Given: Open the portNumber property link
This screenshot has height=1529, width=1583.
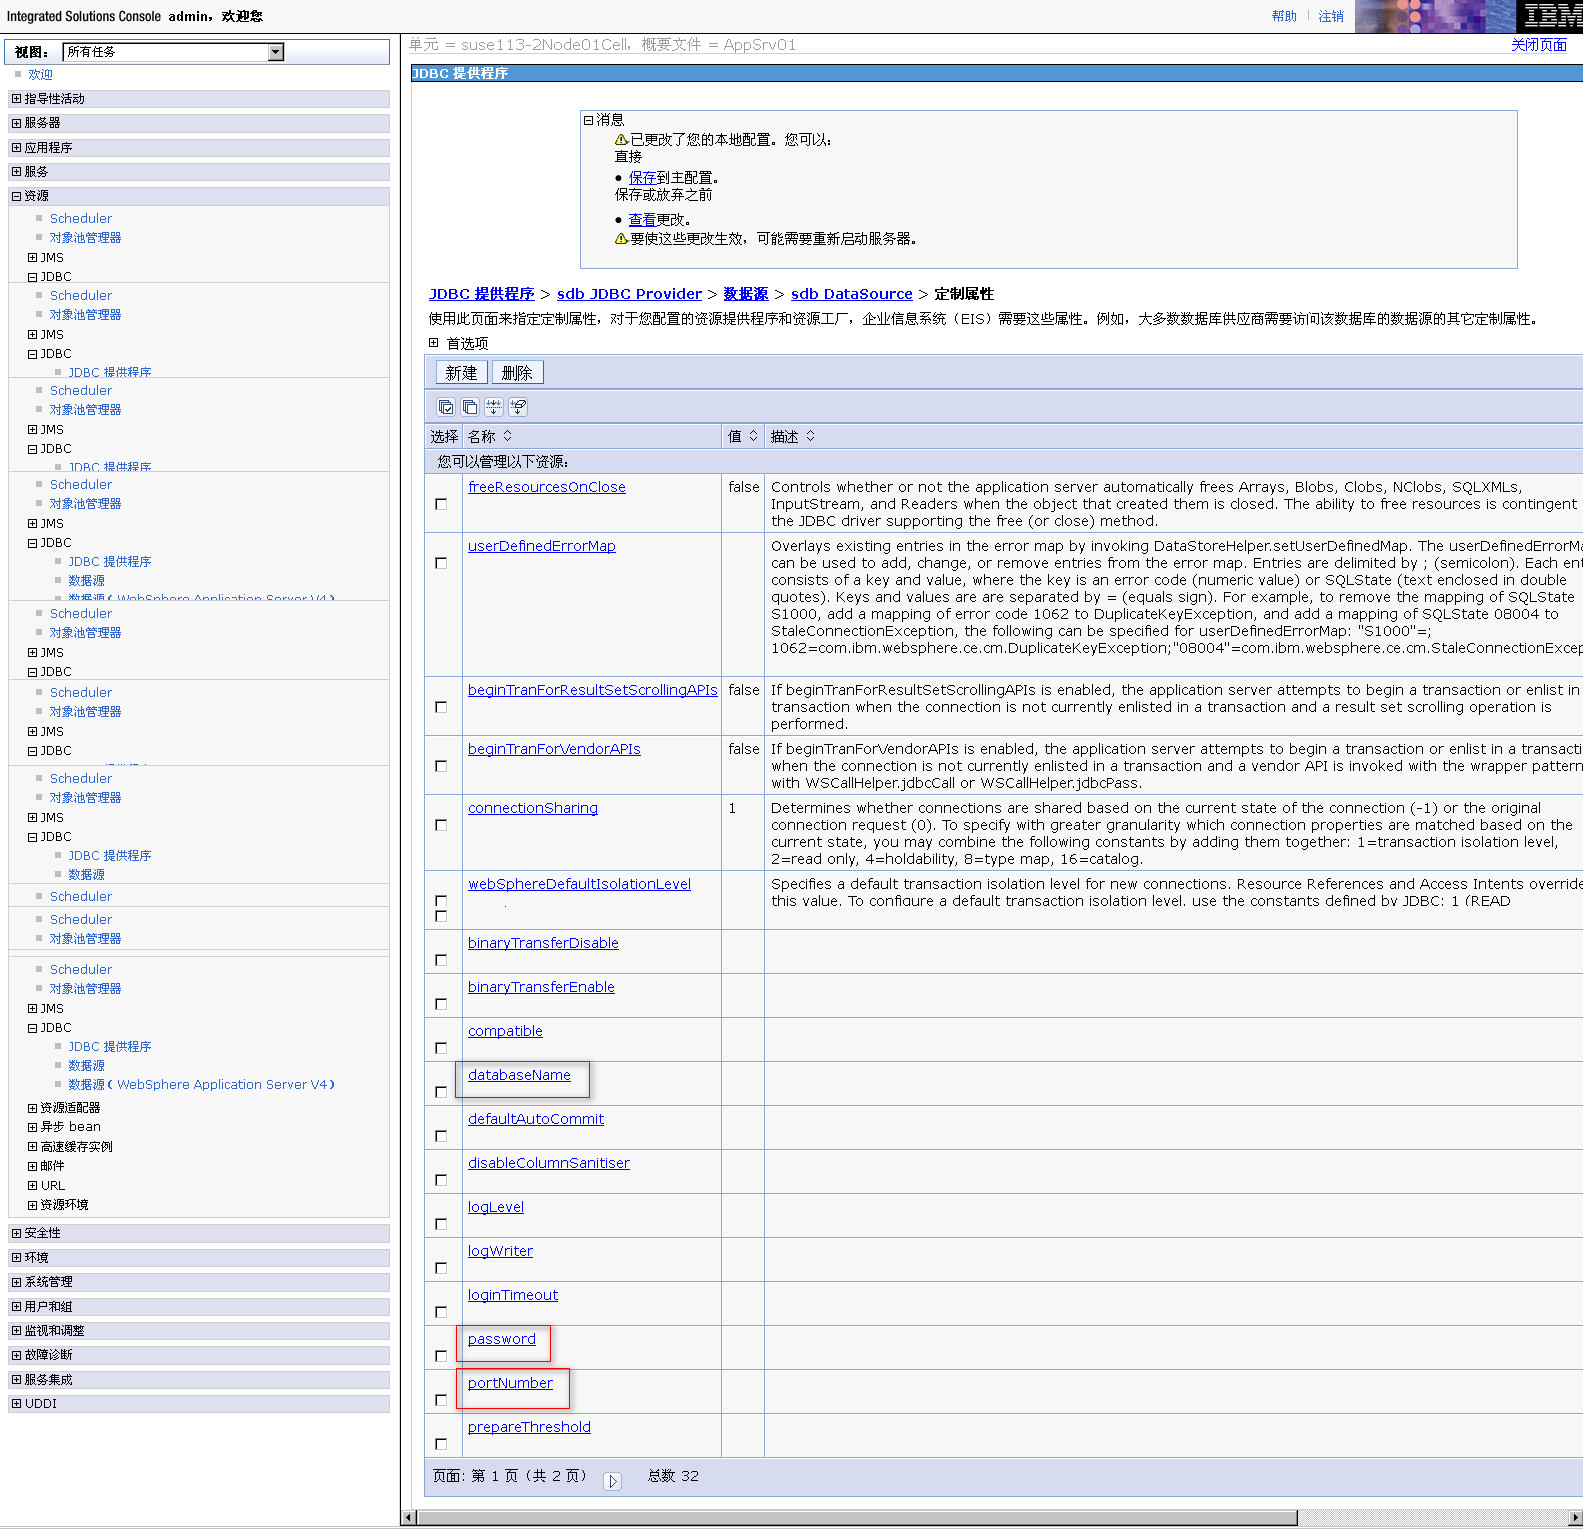Looking at the screenshot, I should coord(510,1383).
